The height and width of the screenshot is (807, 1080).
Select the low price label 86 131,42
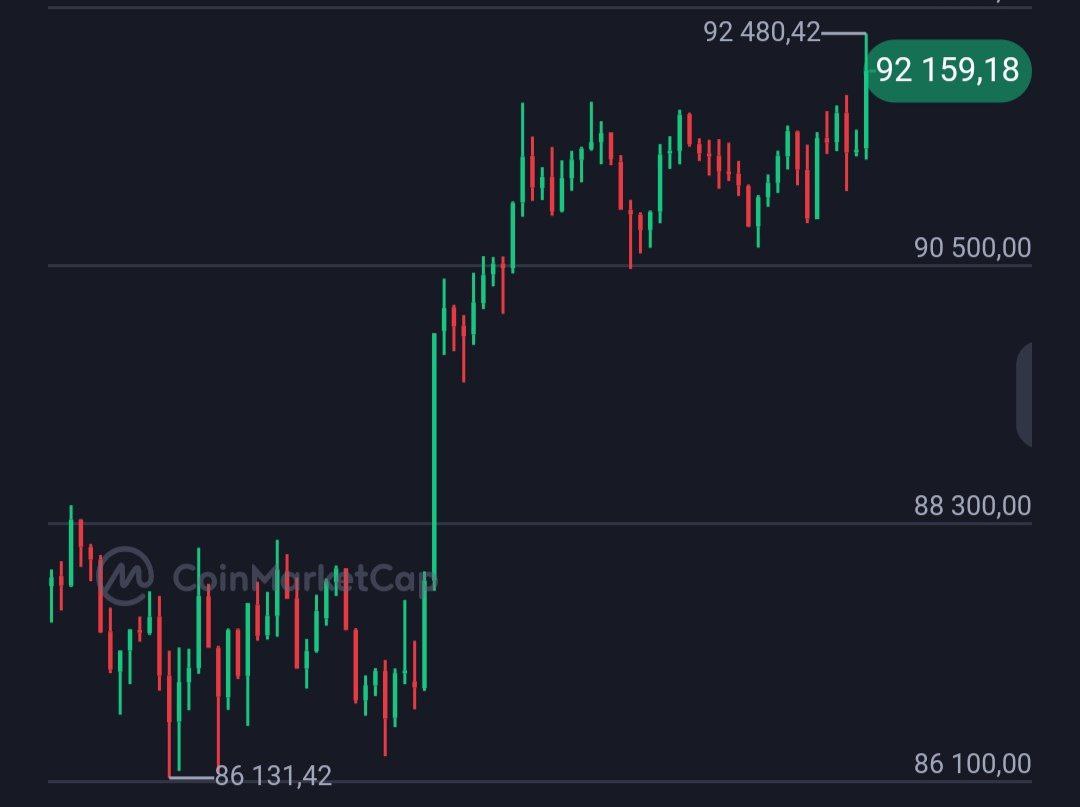coord(273,775)
